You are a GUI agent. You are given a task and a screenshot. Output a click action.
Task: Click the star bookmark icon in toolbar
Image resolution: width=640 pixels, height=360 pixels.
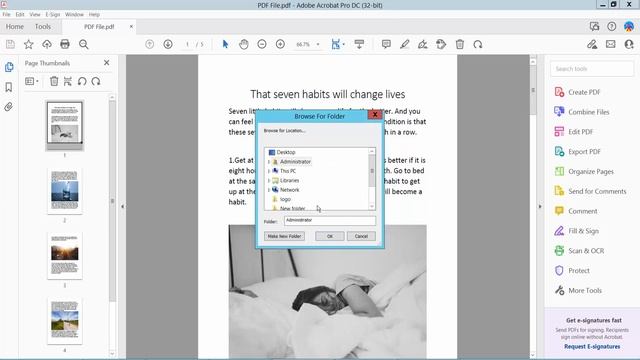coord(29,44)
